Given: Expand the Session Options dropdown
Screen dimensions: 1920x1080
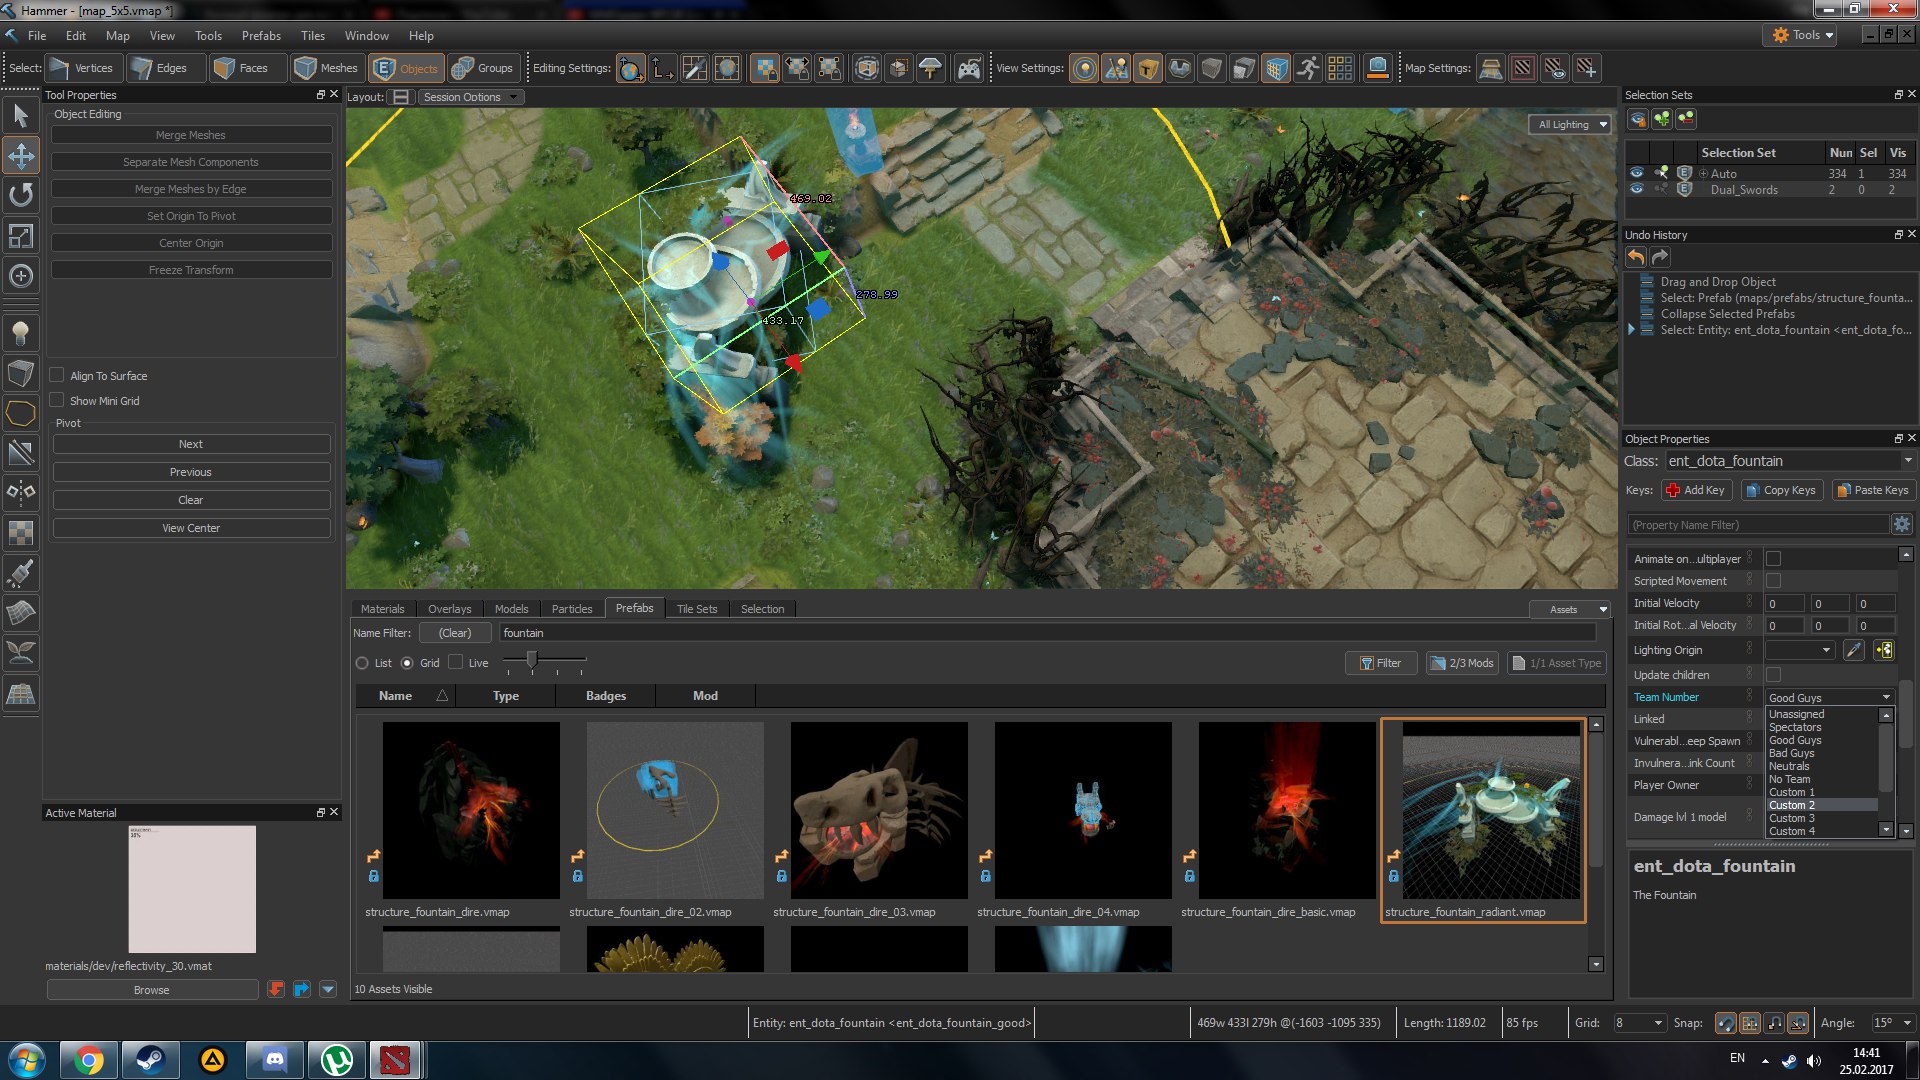Looking at the screenshot, I should (x=470, y=97).
